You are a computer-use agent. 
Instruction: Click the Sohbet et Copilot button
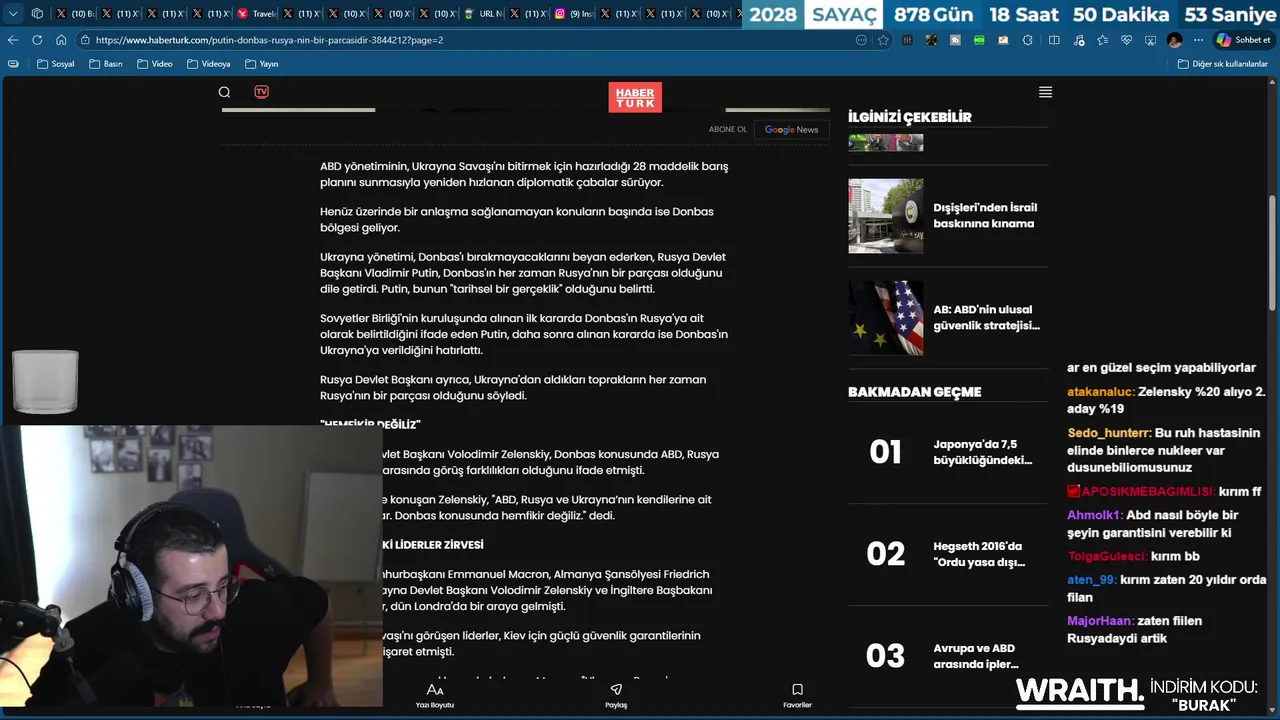(1243, 40)
